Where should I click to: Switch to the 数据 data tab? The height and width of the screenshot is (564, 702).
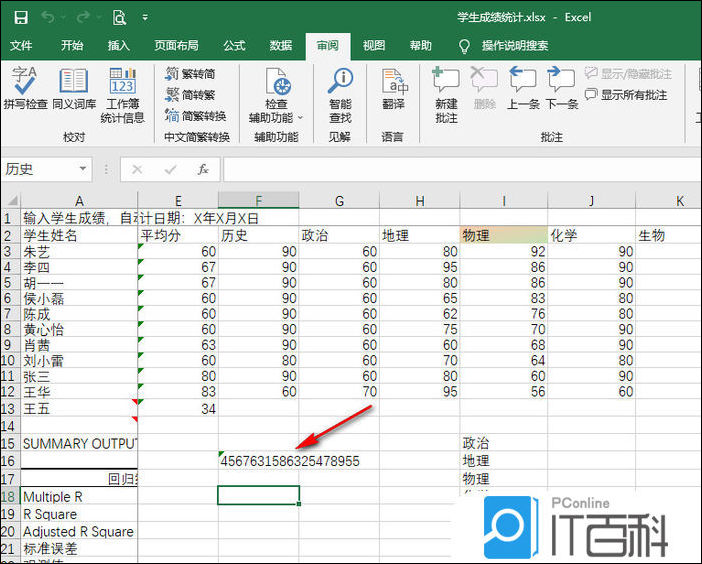(281, 46)
